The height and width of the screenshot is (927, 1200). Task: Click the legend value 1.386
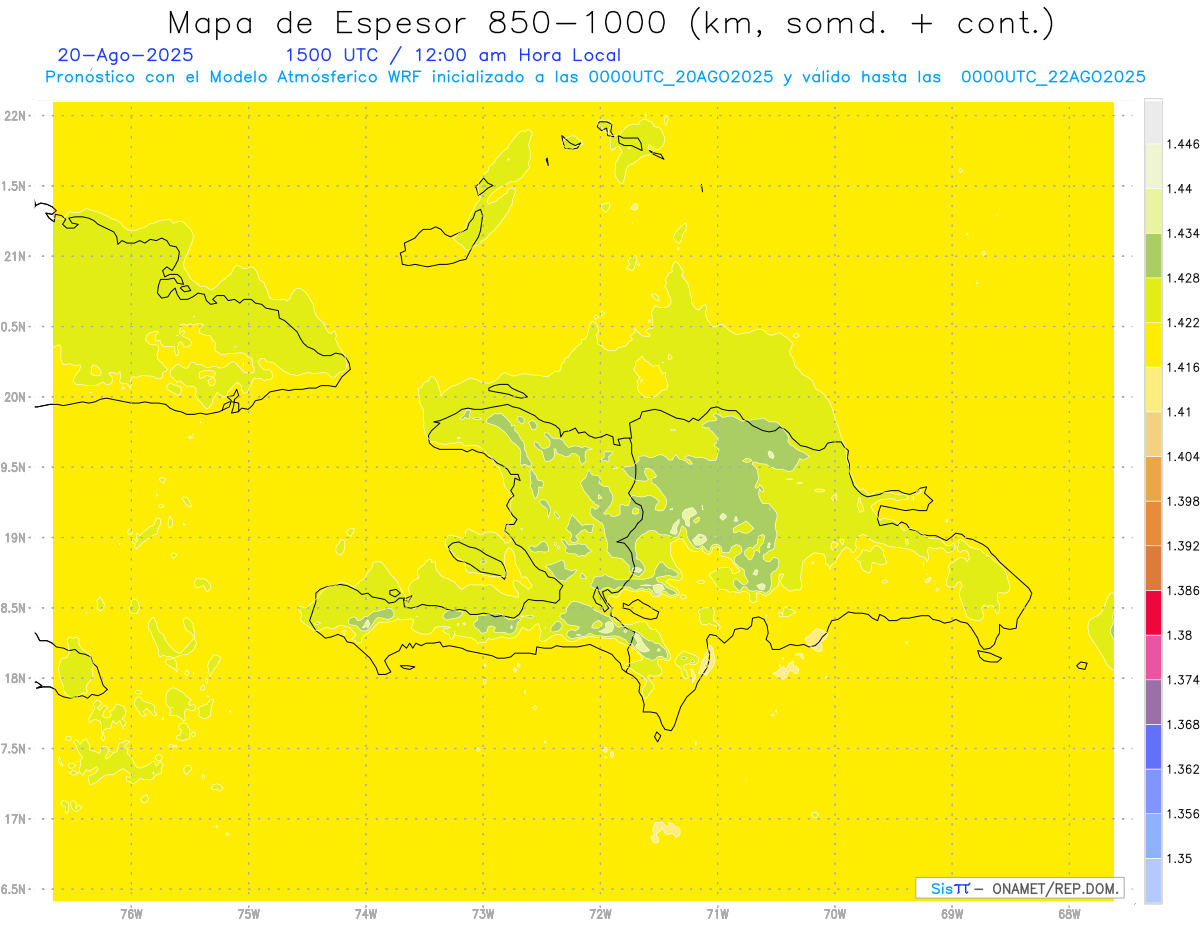tap(1184, 590)
